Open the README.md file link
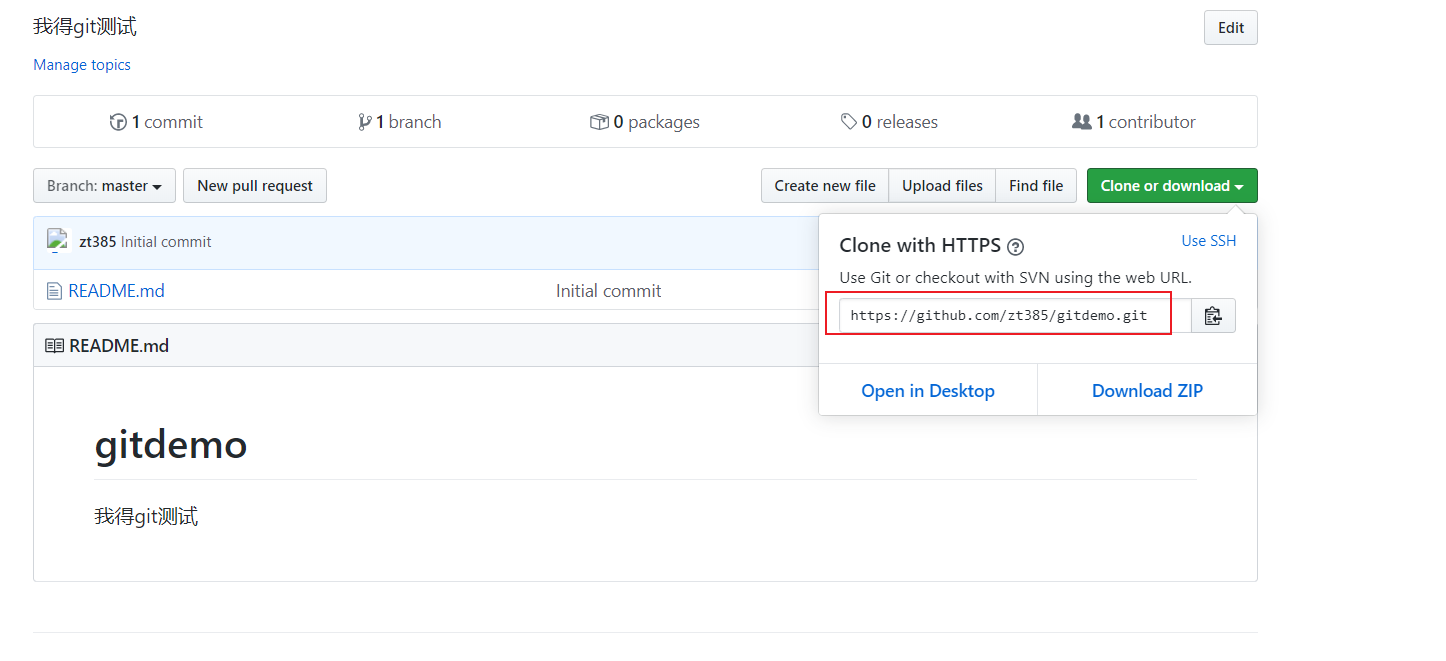 [x=116, y=291]
